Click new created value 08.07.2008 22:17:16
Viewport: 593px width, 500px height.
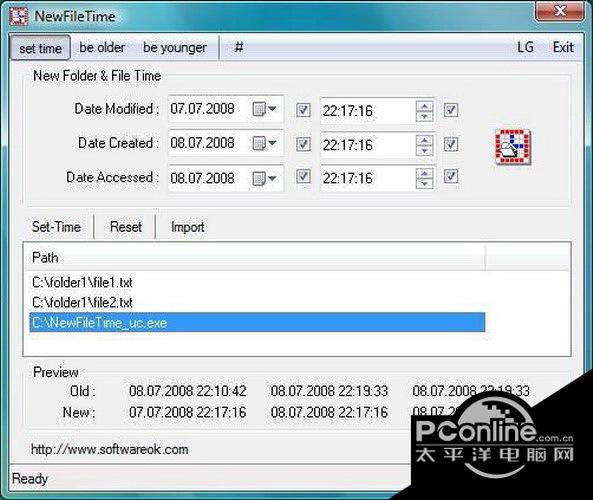[329, 412]
